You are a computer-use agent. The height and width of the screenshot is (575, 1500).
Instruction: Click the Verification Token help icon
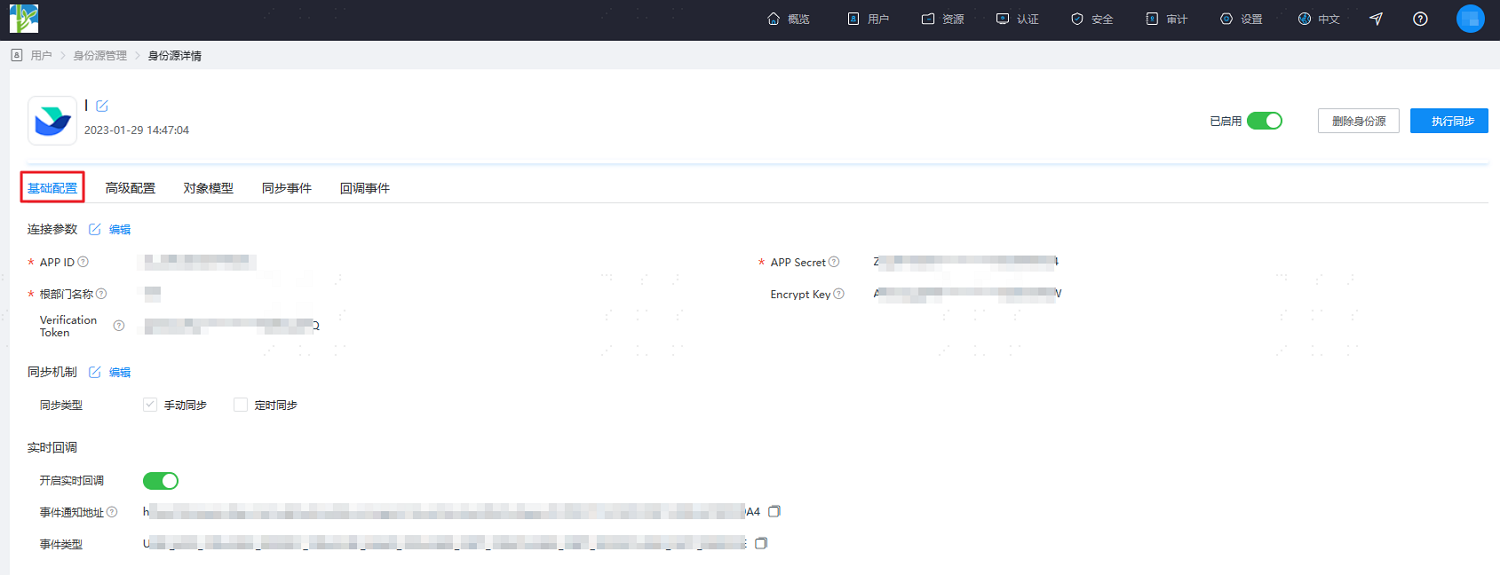tap(119, 326)
